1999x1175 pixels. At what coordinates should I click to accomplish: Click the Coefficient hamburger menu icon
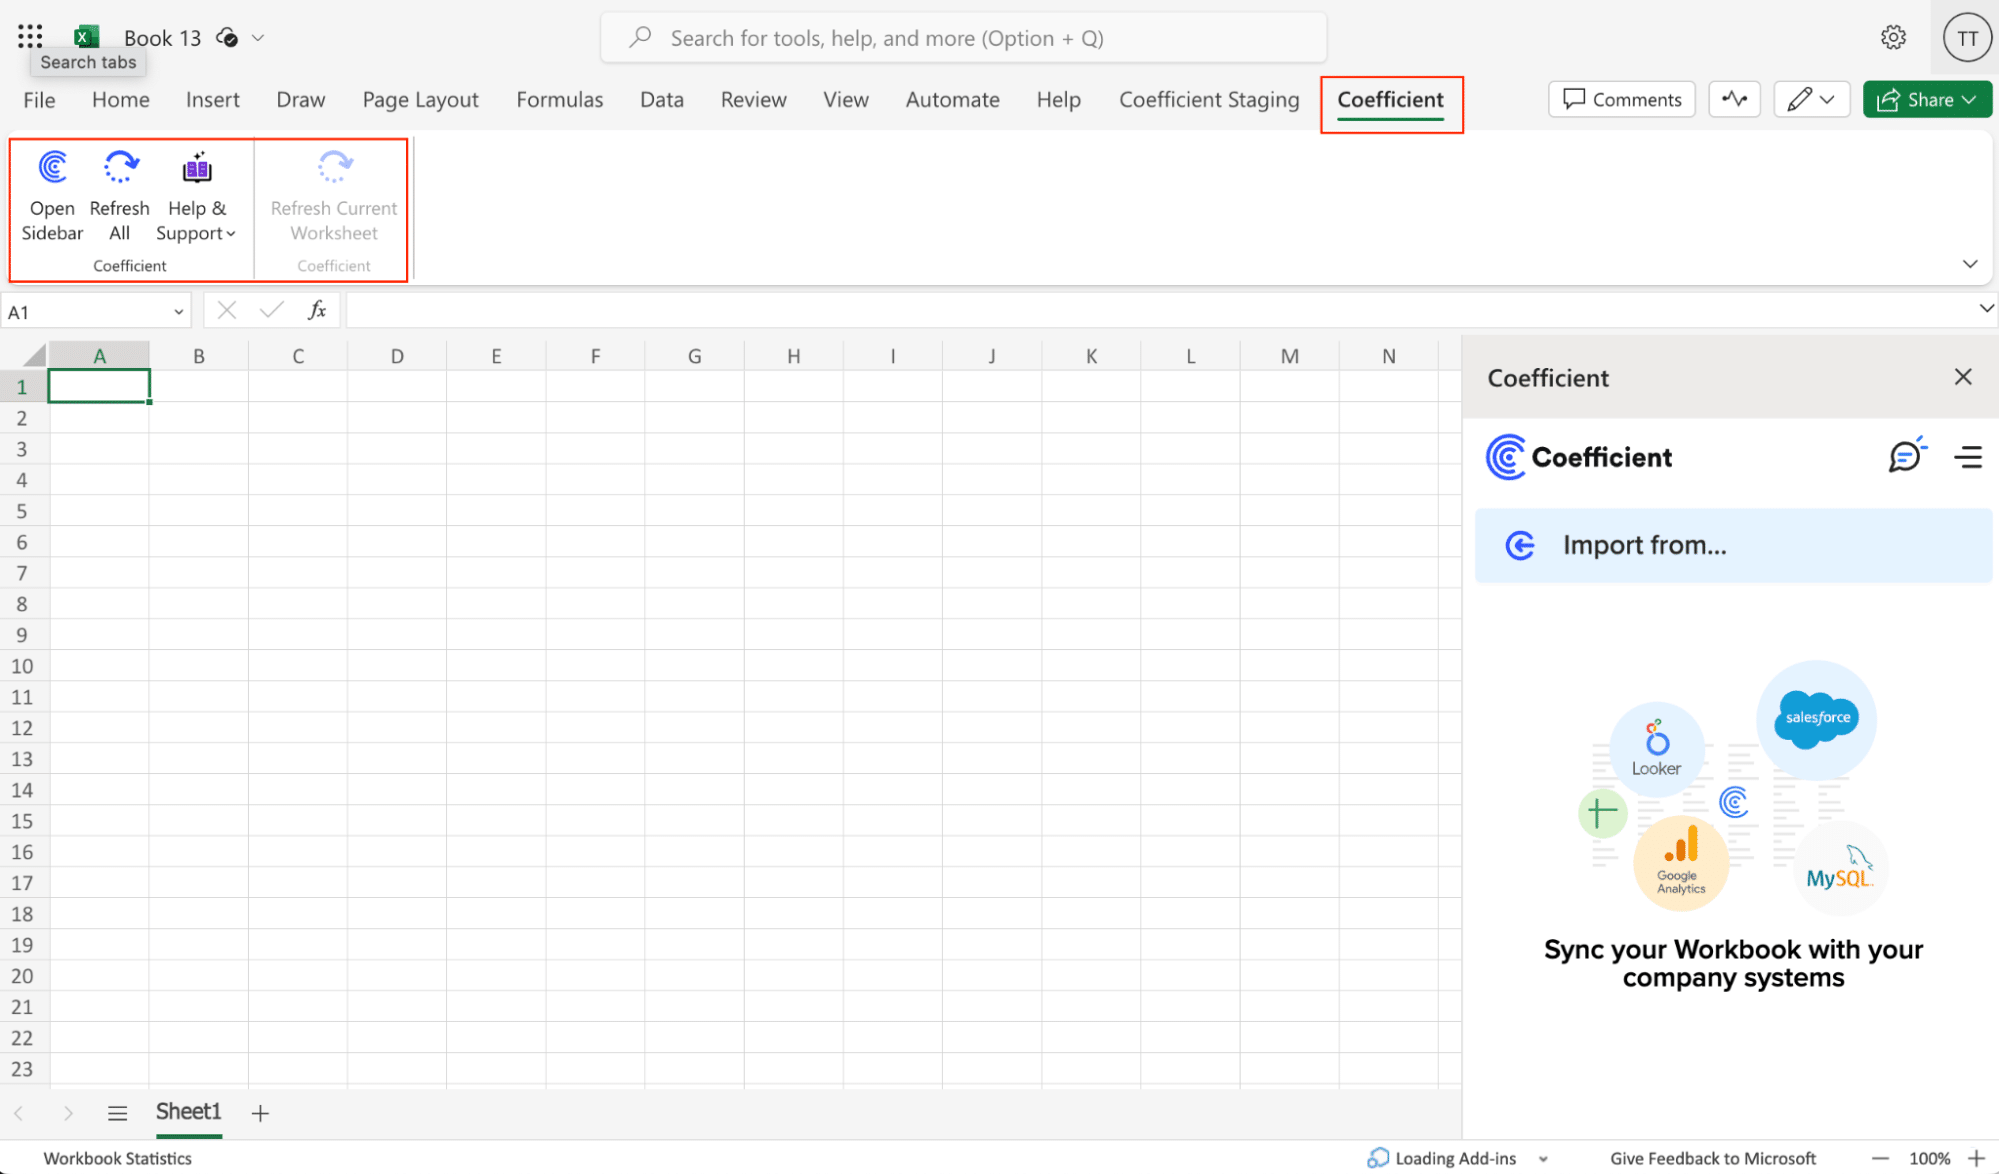[1970, 456]
